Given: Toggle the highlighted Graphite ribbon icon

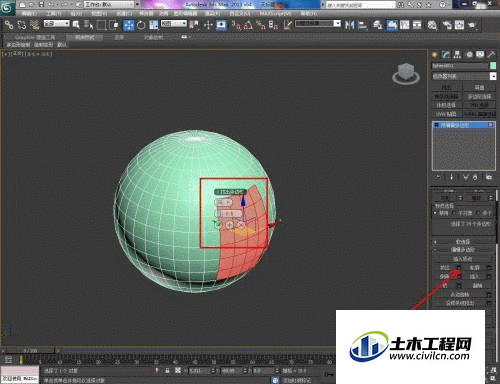Looking at the screenshot, I should point(392,25).
